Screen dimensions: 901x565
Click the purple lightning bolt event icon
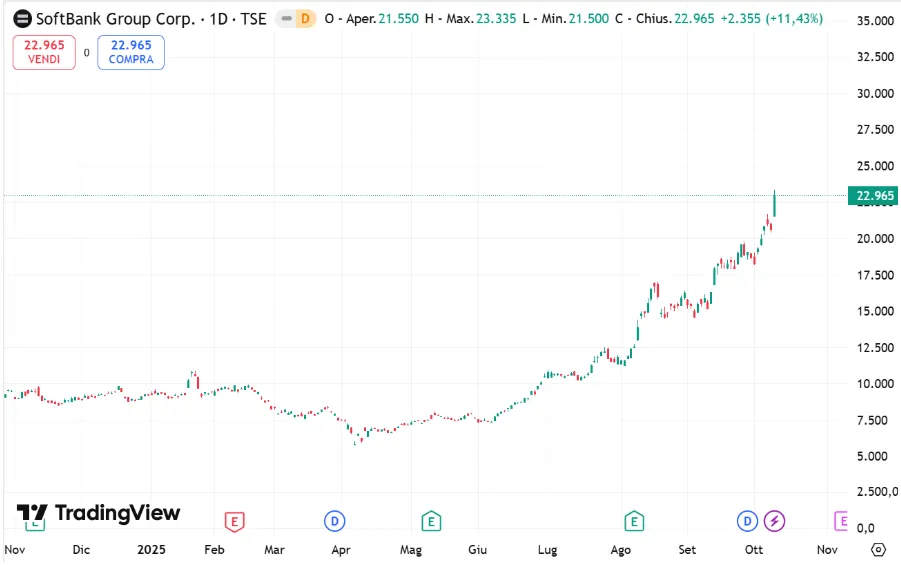pos(774,521)
